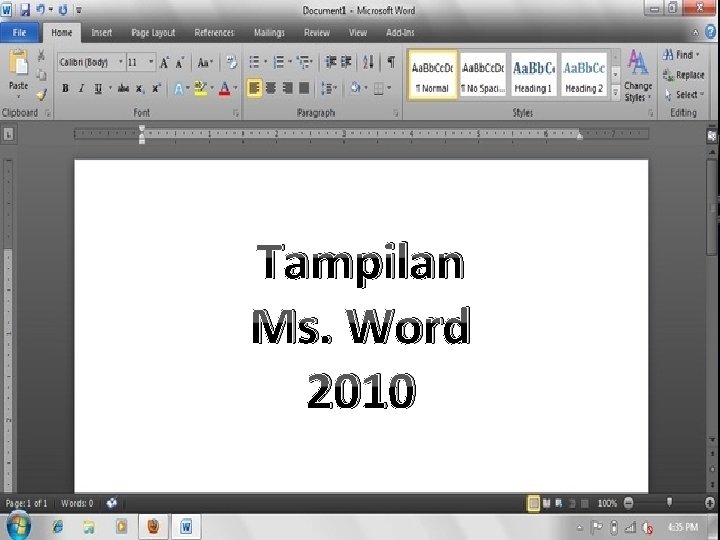Switch to the Page Layout tab
Viewport: 720px width, 540px height.
(153, 33)
